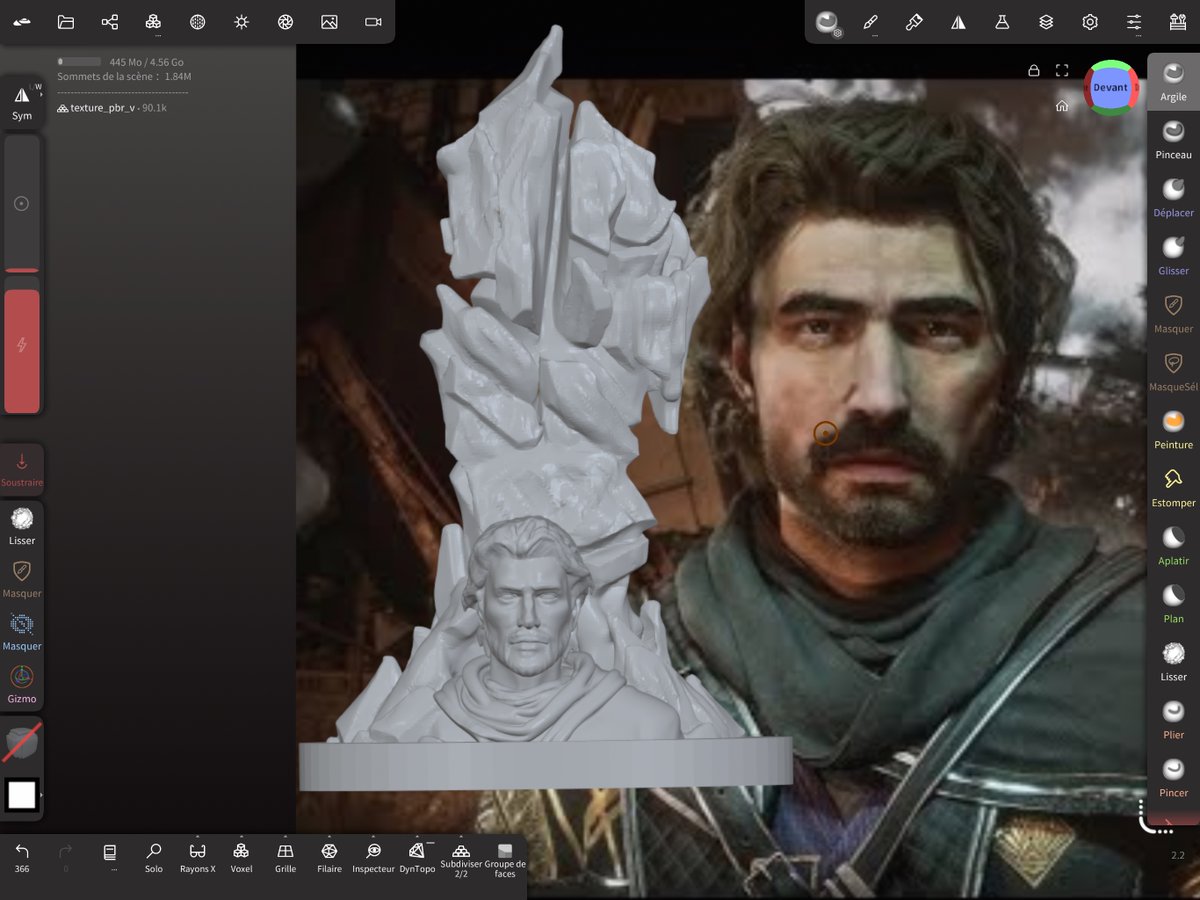1200x900 pixels.
Task: Select the Pincer tool
Action: coord(1173,777)
